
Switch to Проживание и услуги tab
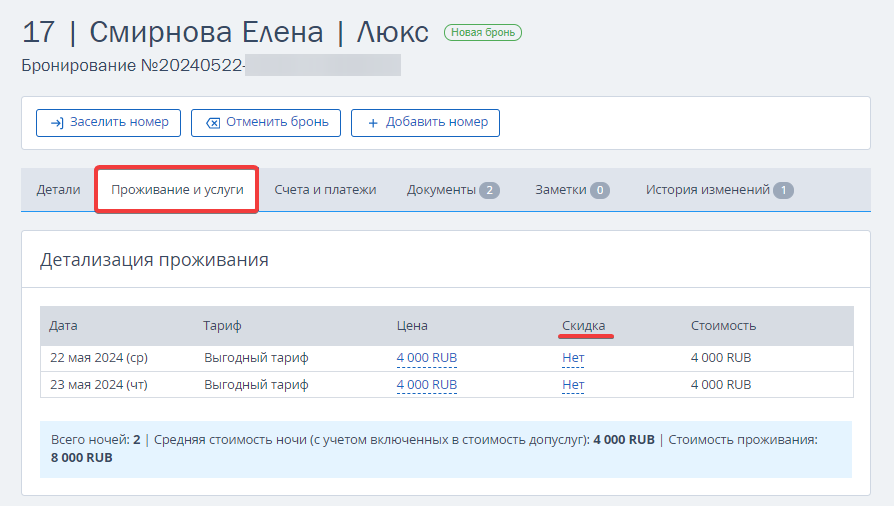(177, 190)
